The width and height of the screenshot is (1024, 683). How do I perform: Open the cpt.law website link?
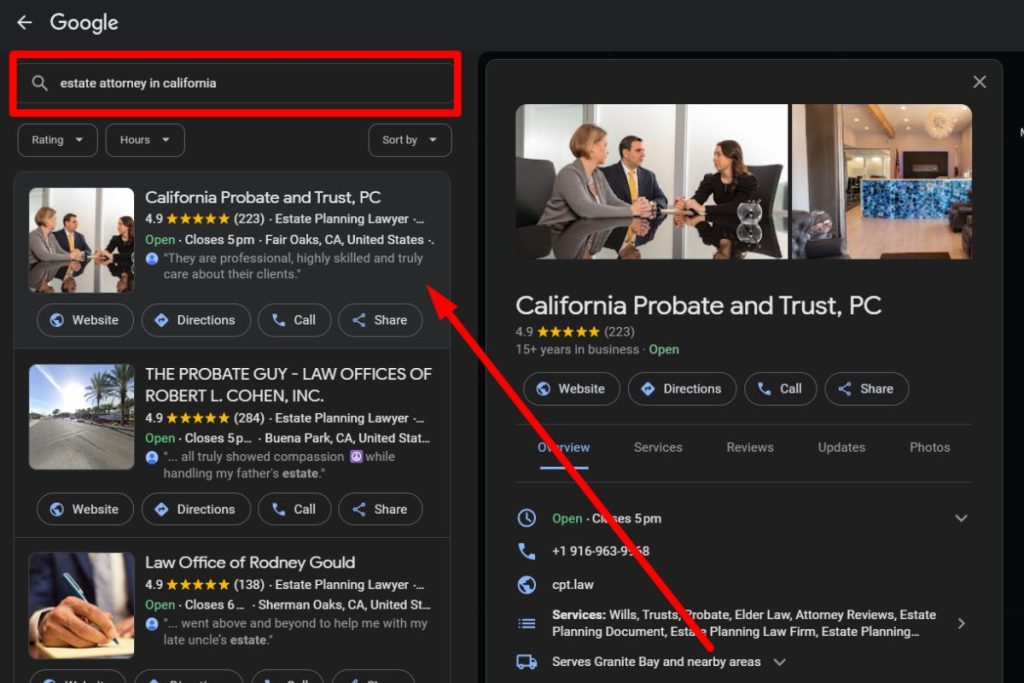coord(573,585)
